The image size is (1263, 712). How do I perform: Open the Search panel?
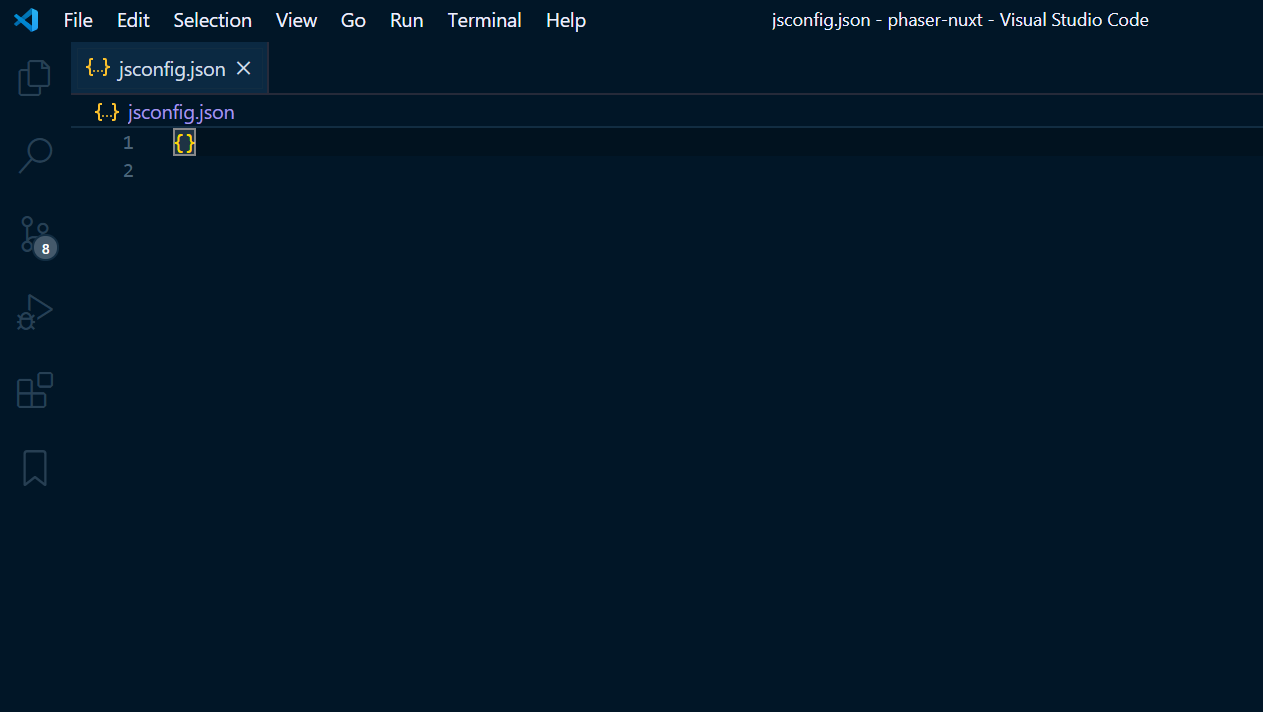pyautogui.click(x=34, y=156)
